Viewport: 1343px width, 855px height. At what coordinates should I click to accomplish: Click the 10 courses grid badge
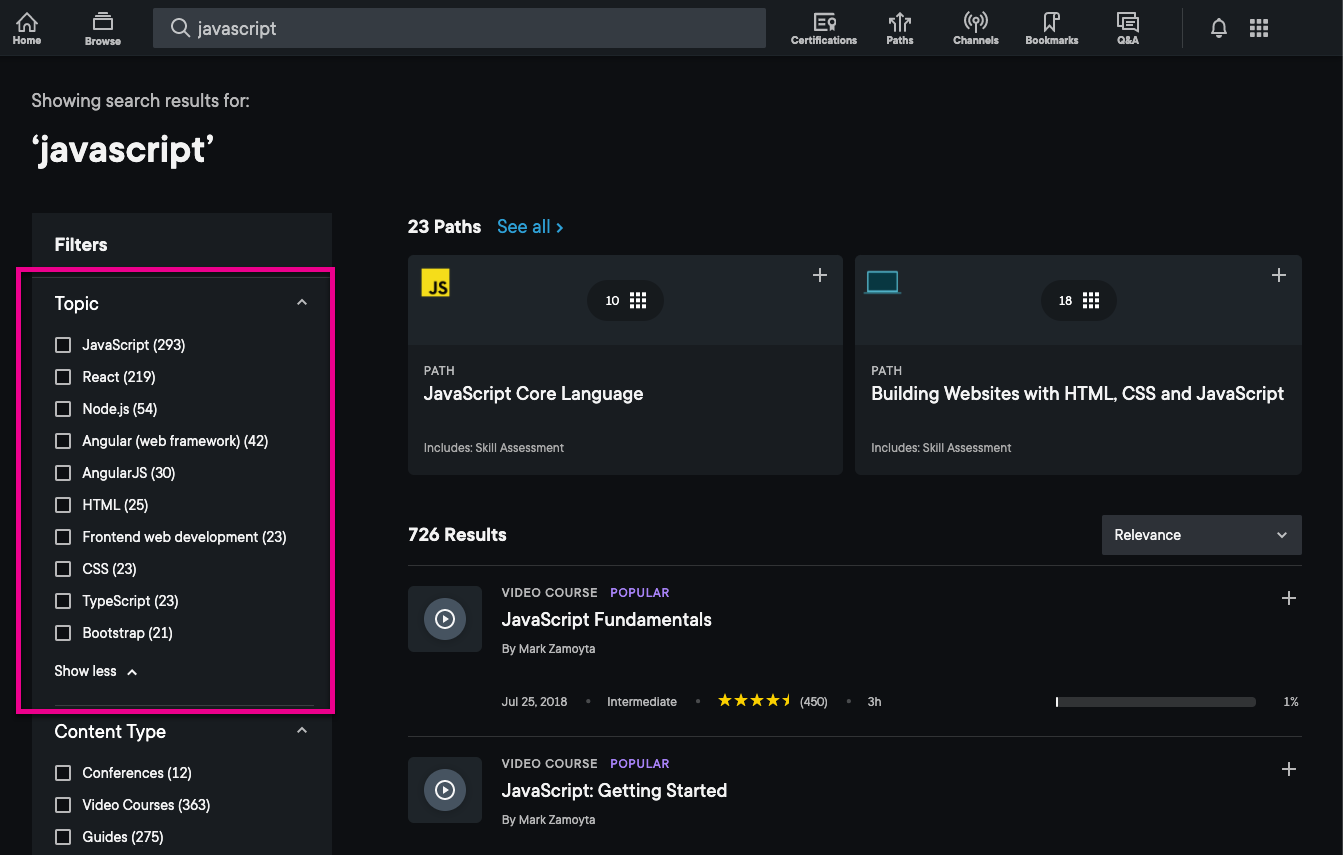(x=625, y=300)
